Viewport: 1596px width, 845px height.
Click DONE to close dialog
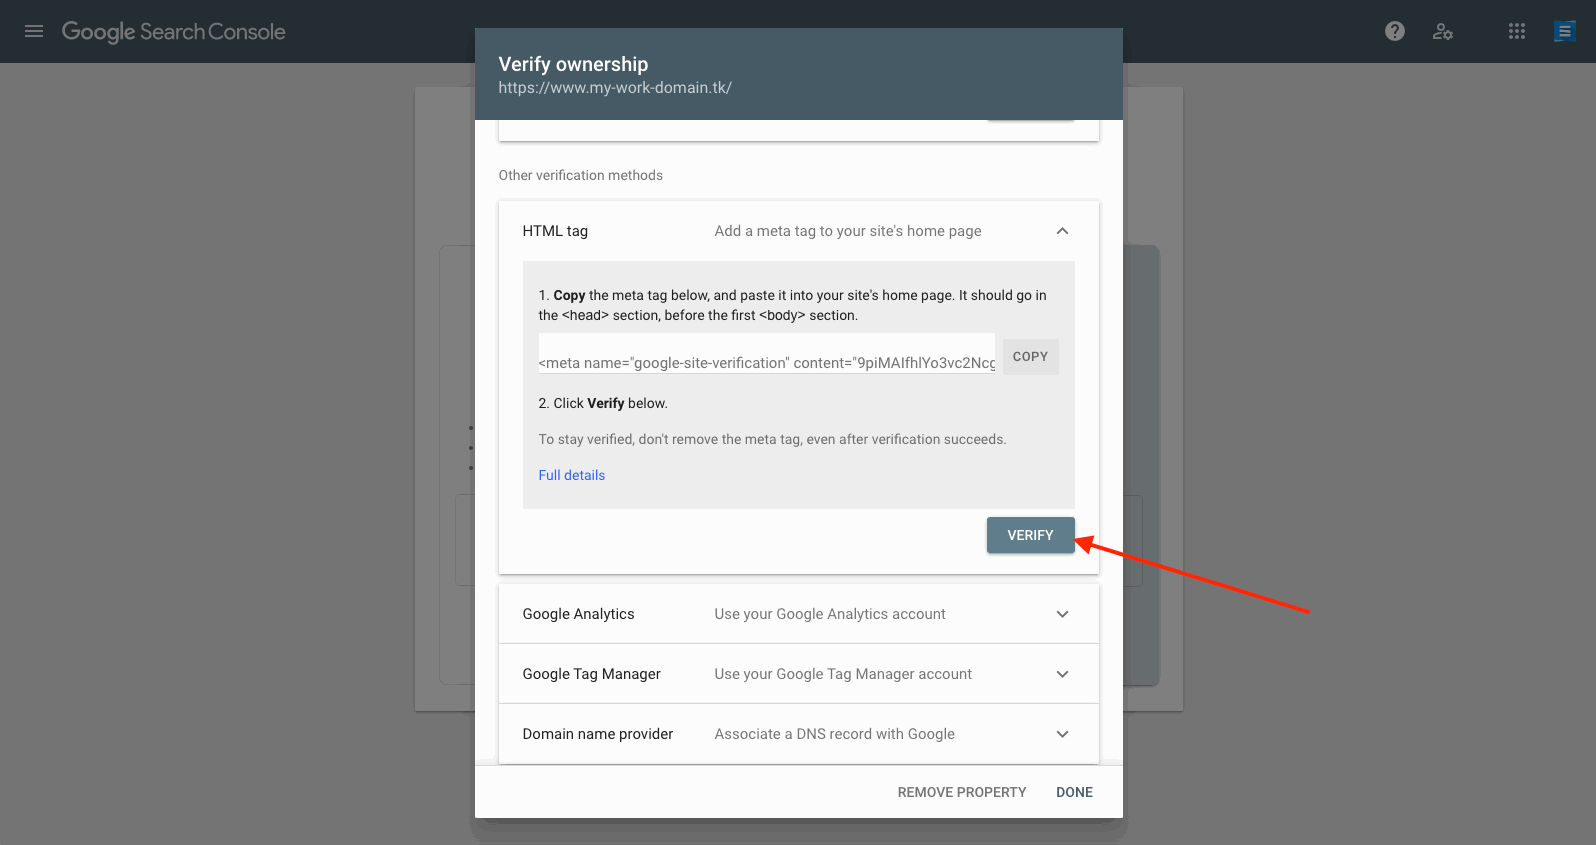click(1074, 792)
